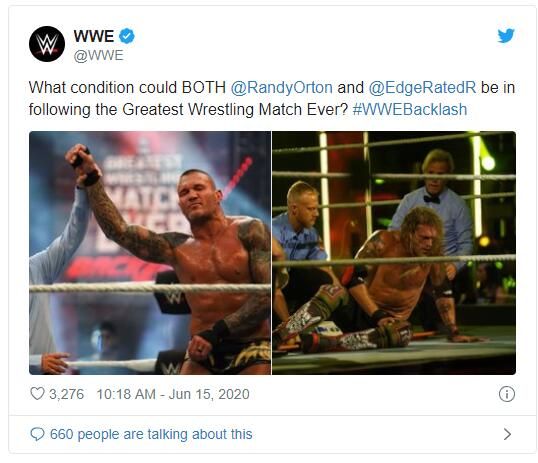View the right photo with referees
538x463 pixels.
[394, 253]
